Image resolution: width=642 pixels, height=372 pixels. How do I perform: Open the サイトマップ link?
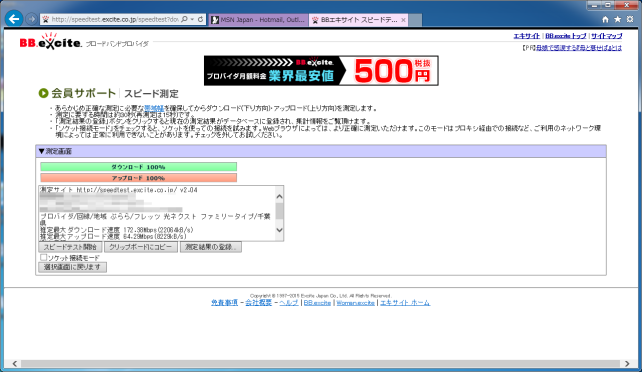coord(606,36)
